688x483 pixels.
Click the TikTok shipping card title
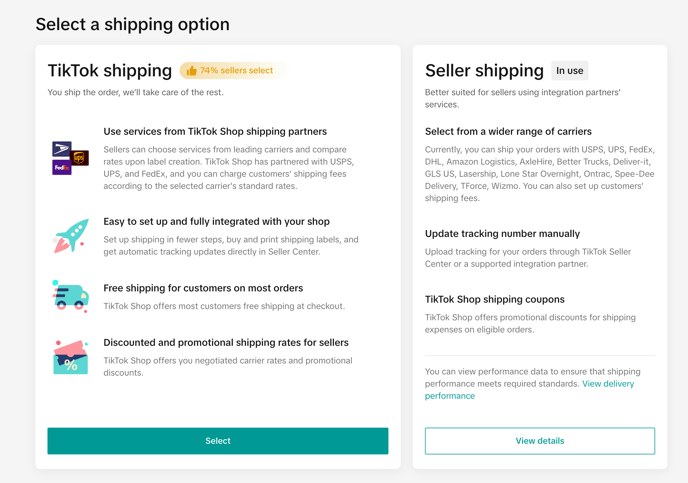tap(110, 71)
